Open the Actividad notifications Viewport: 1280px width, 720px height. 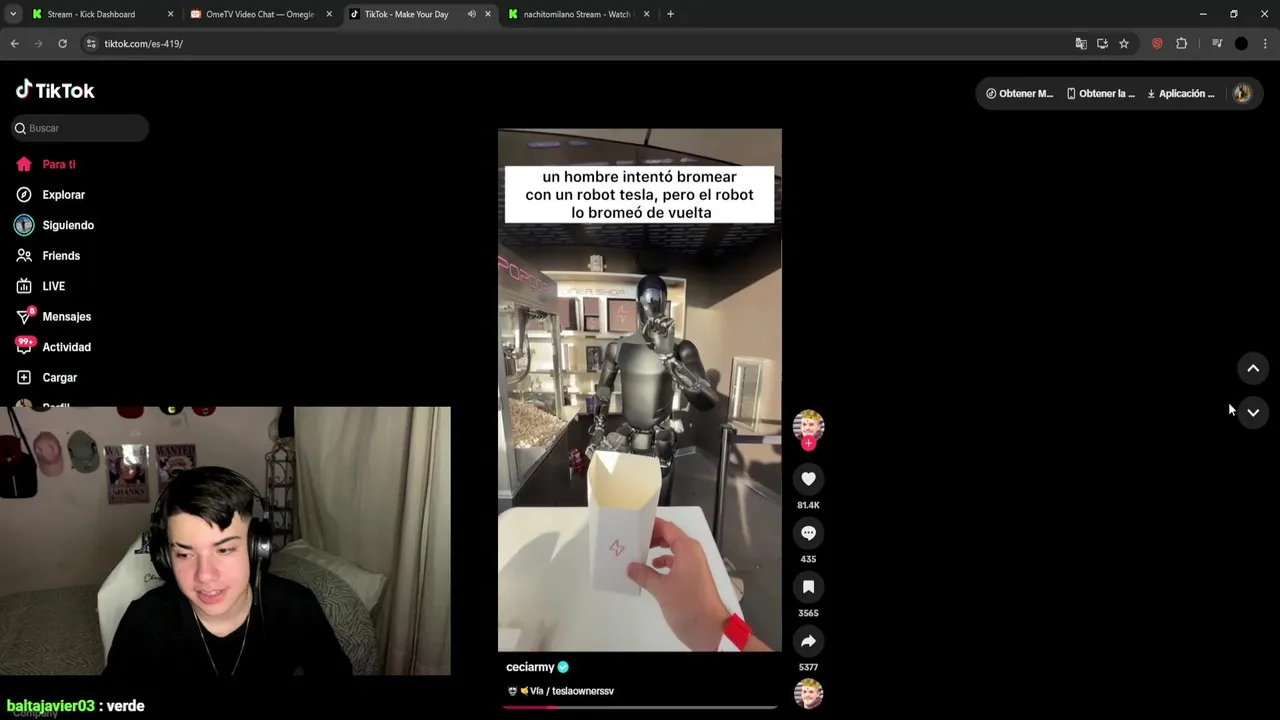[54, 347]
